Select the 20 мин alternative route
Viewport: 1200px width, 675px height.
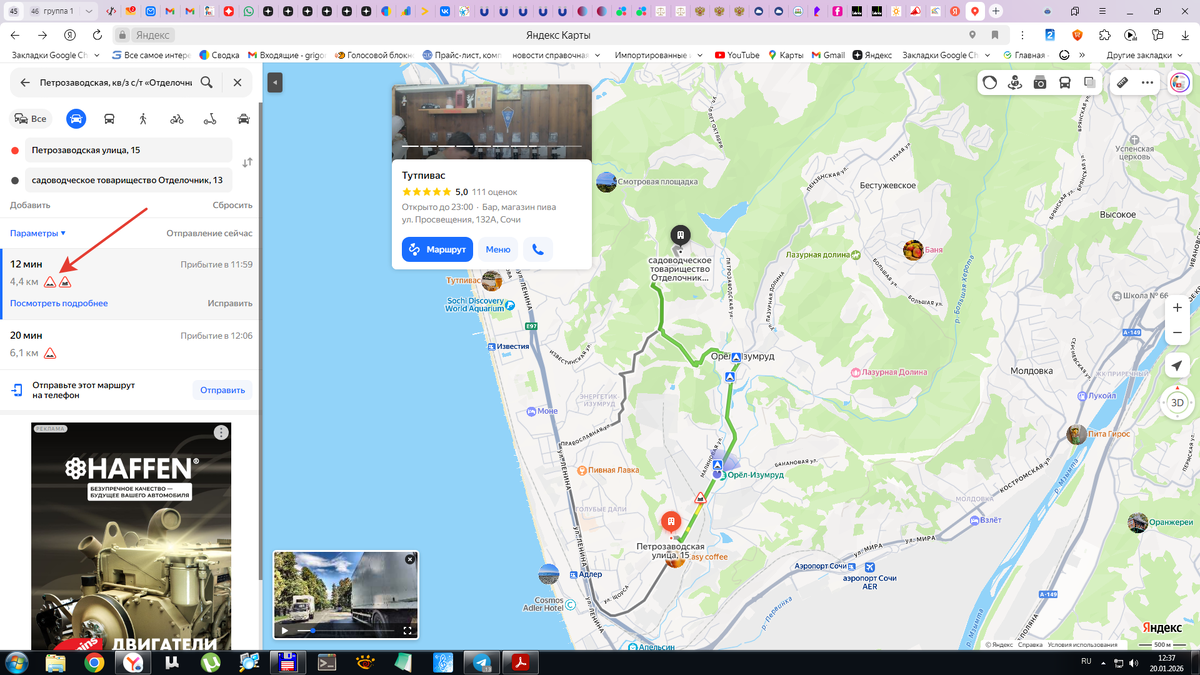tap(130, 344)
